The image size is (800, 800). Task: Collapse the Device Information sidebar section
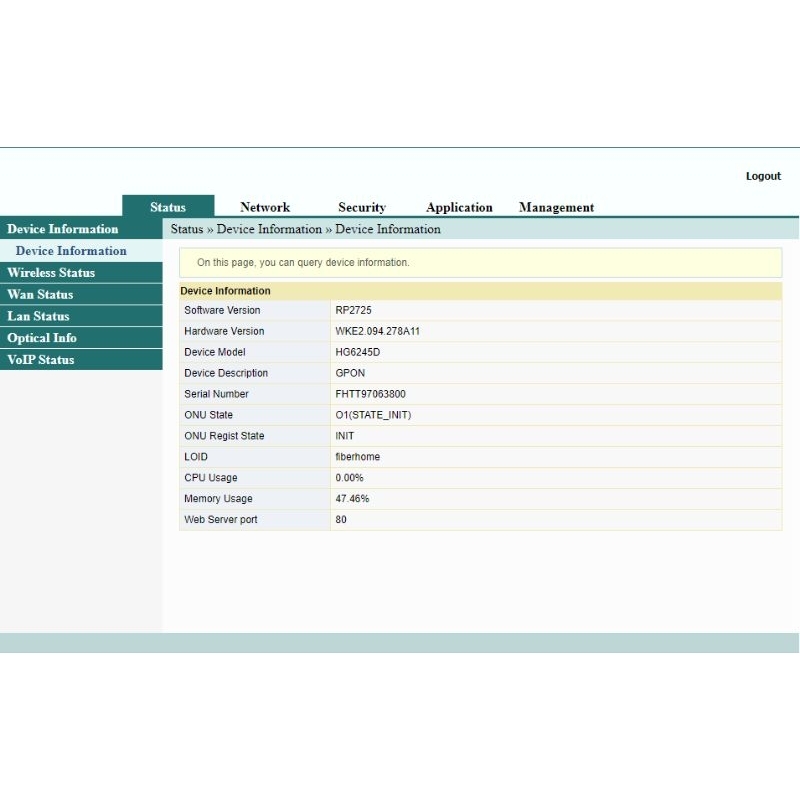coord(63,229)
